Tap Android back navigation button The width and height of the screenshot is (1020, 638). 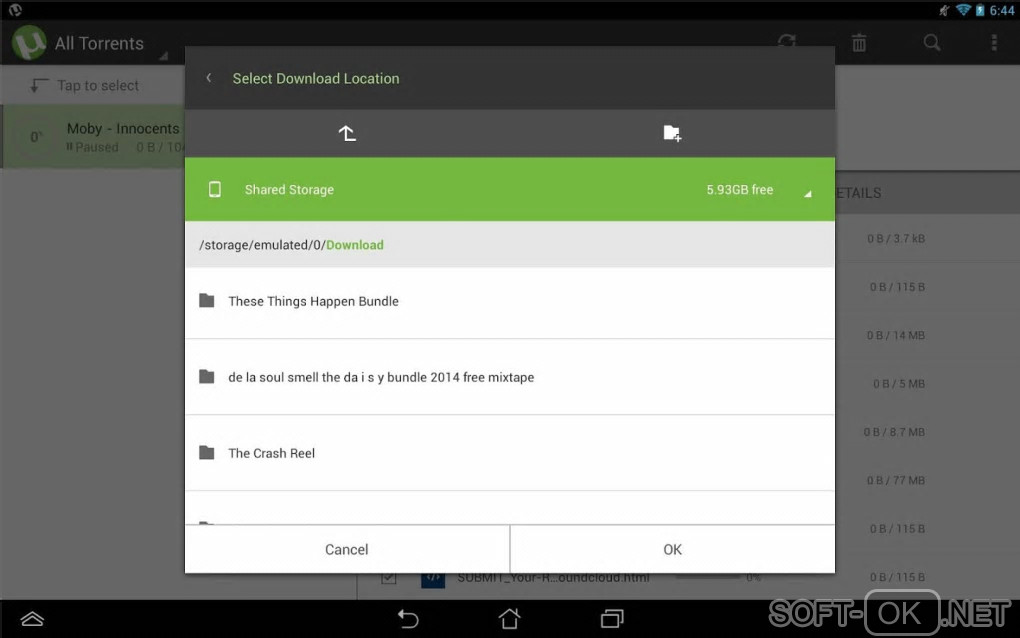coord(408,618)
